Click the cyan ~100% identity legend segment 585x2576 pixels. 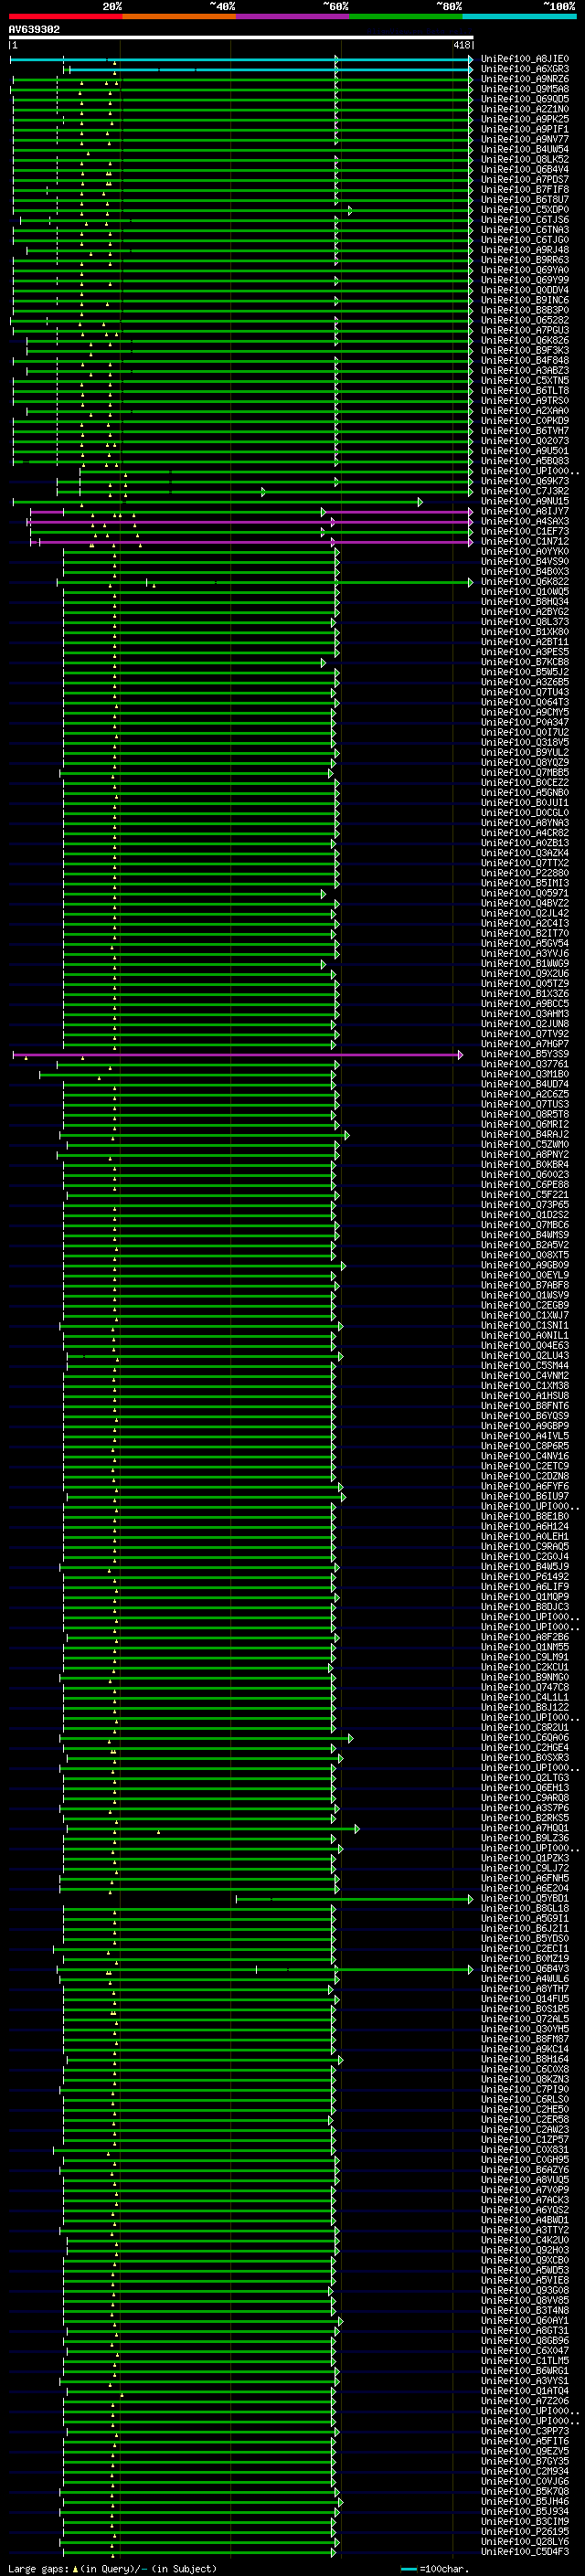tap(519, 16)
